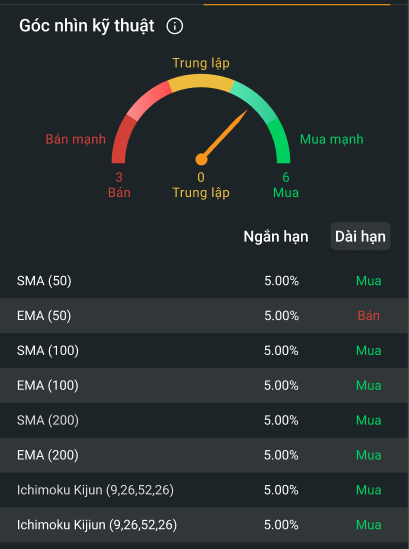Click the Mua mạnh gauge label

(332, 139)
